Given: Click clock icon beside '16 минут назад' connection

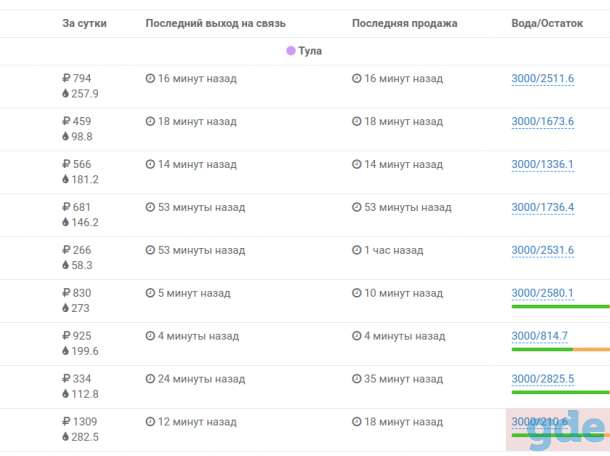Looking at the screenshot, I should [x=150, y=79].
